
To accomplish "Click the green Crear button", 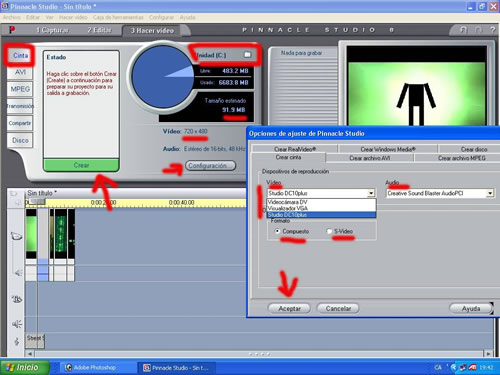I will click(81, 165).
